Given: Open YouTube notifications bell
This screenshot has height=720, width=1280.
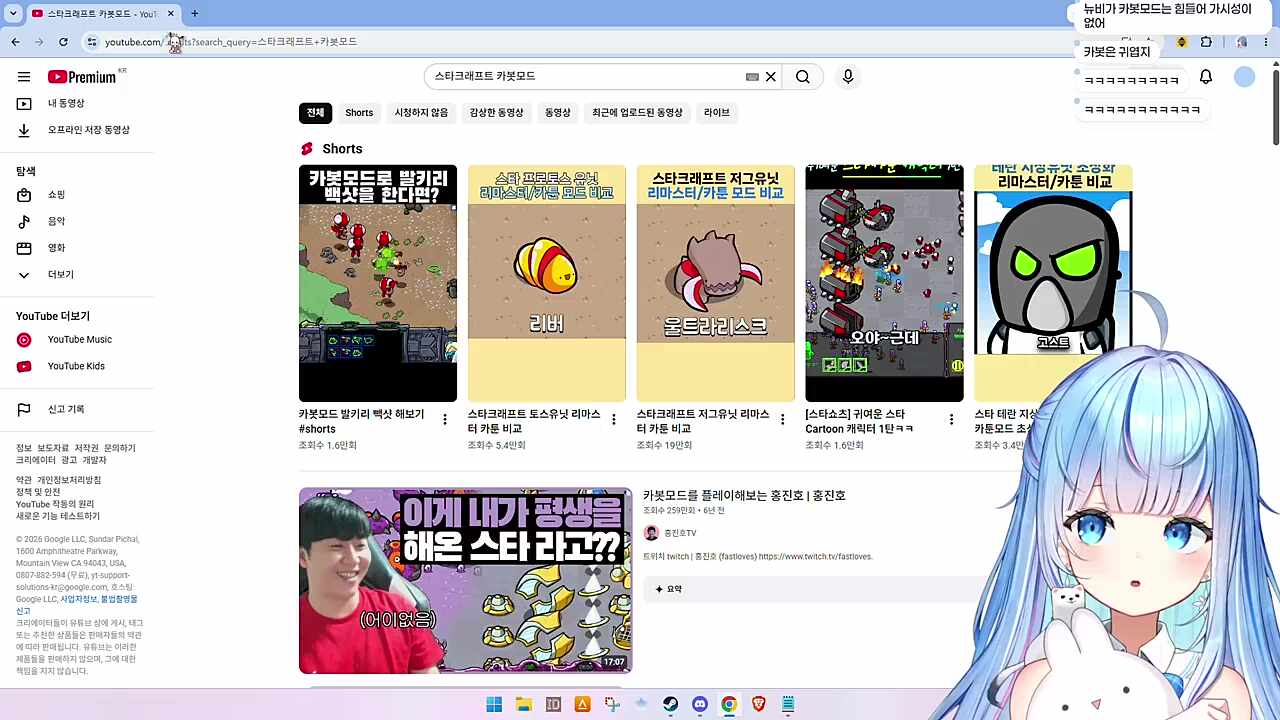Looking at the screenshot, I should 1206,77.
